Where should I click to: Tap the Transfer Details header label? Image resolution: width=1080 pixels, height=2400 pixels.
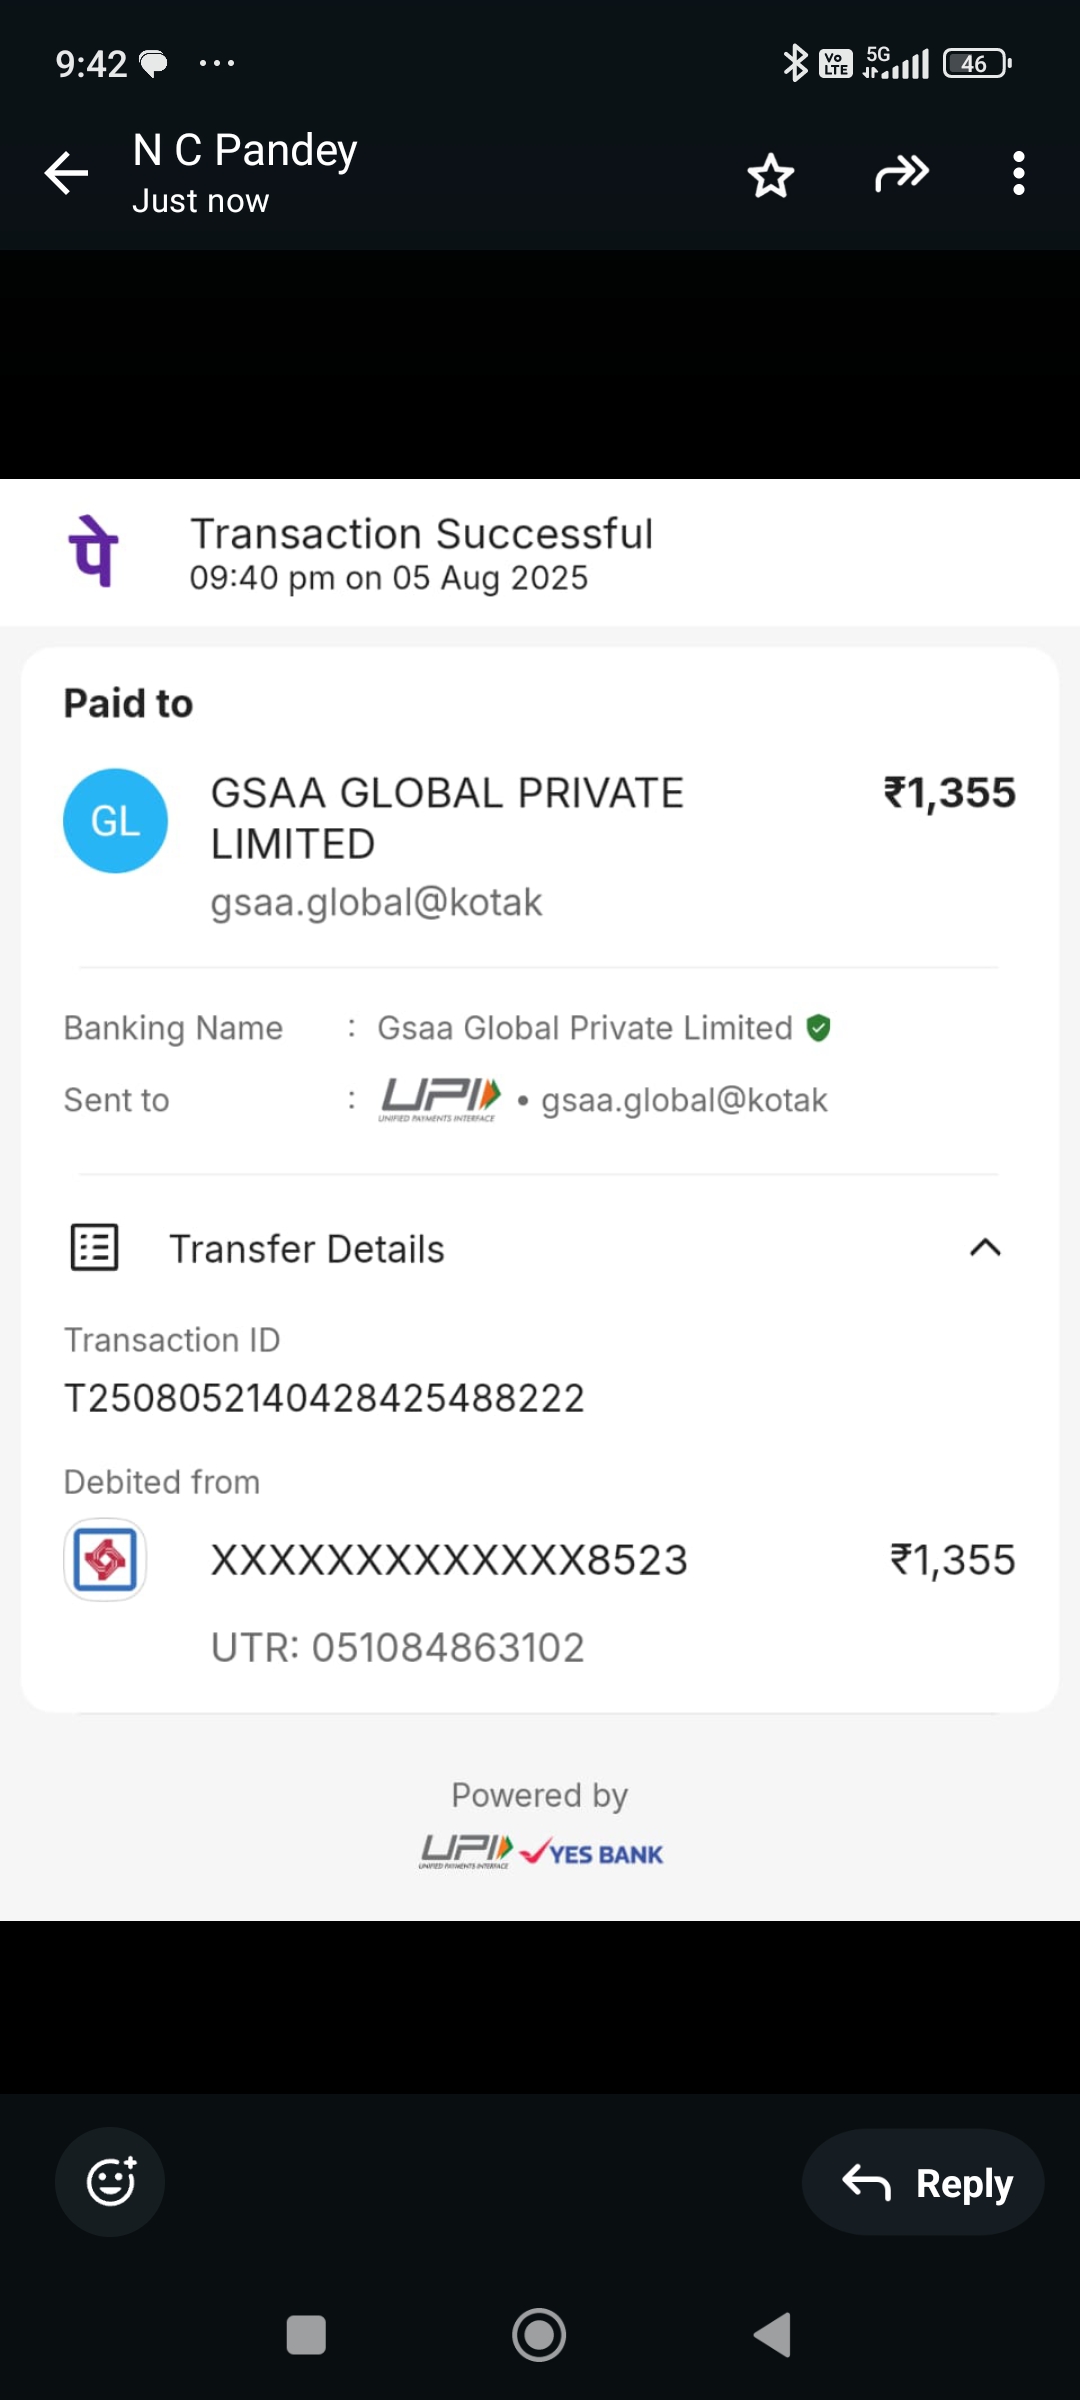307,1249
